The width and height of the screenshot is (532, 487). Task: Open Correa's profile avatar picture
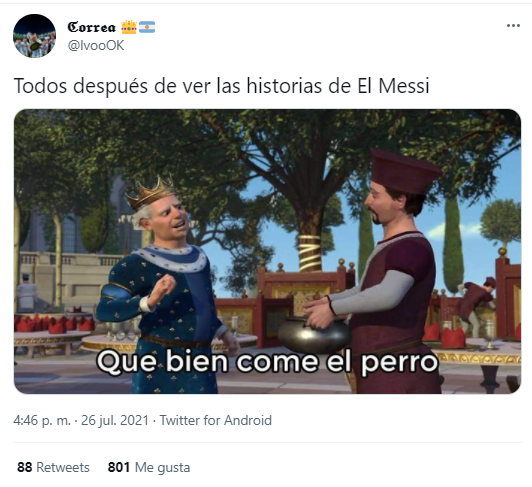pos(34,36)
